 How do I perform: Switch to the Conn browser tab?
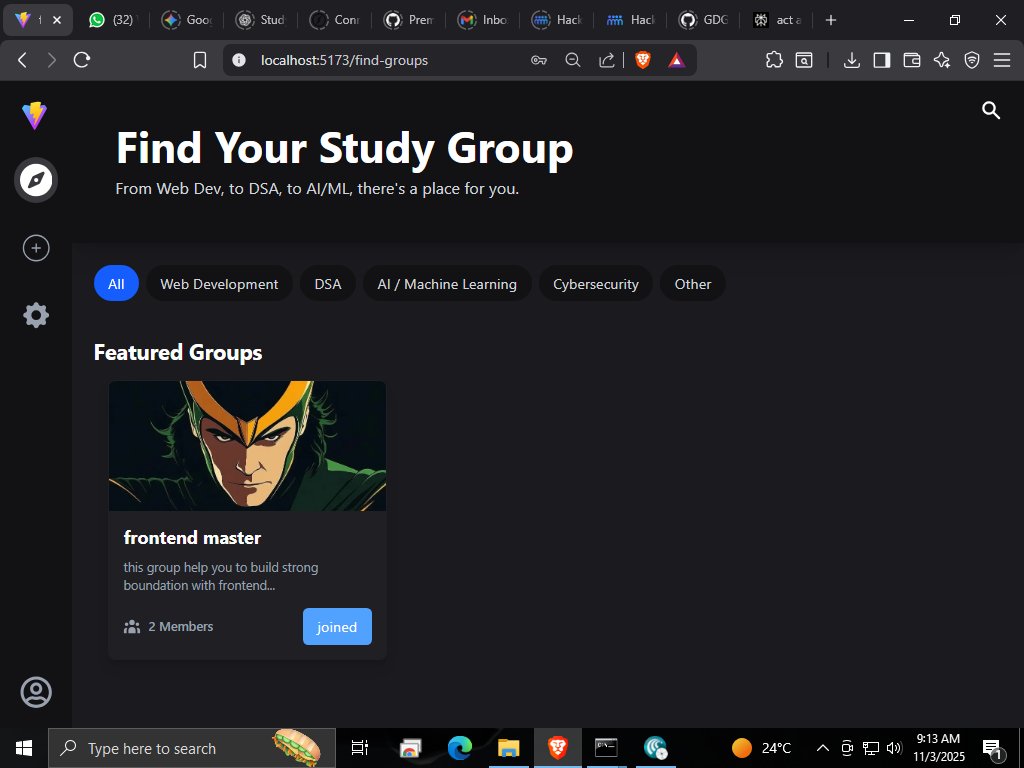tap(334, 20)
